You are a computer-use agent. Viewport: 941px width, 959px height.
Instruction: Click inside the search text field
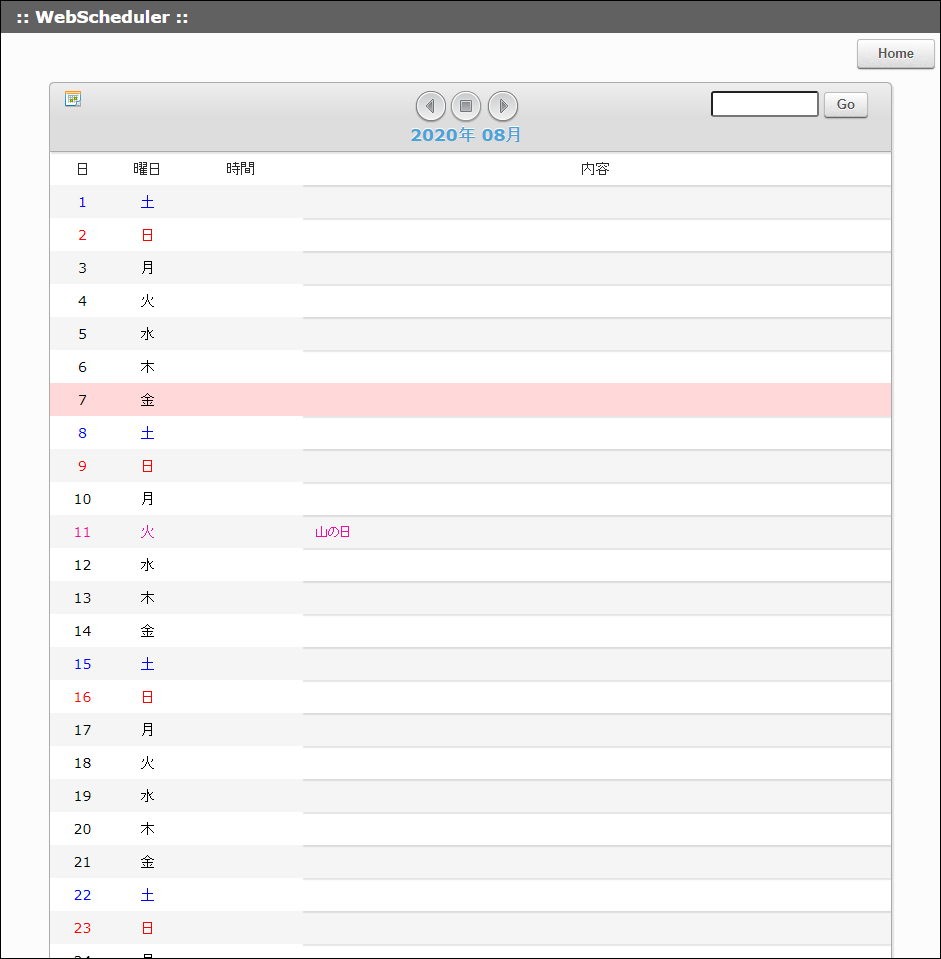[x=764, y=103]
